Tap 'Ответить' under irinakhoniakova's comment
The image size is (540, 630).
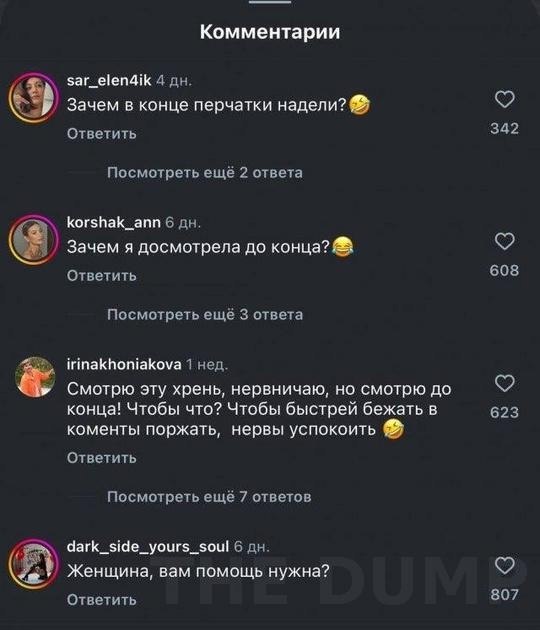(102, 458)
